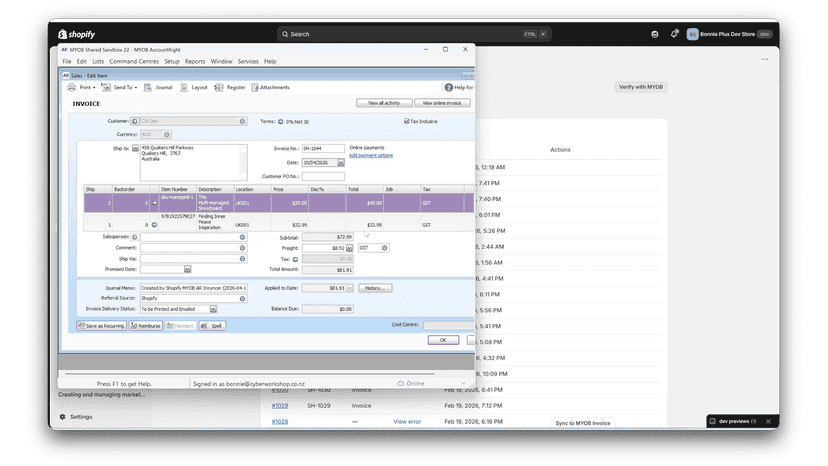Click the Reimburse button
This screenshot has height=466, width=828.
tap(146, 326)
